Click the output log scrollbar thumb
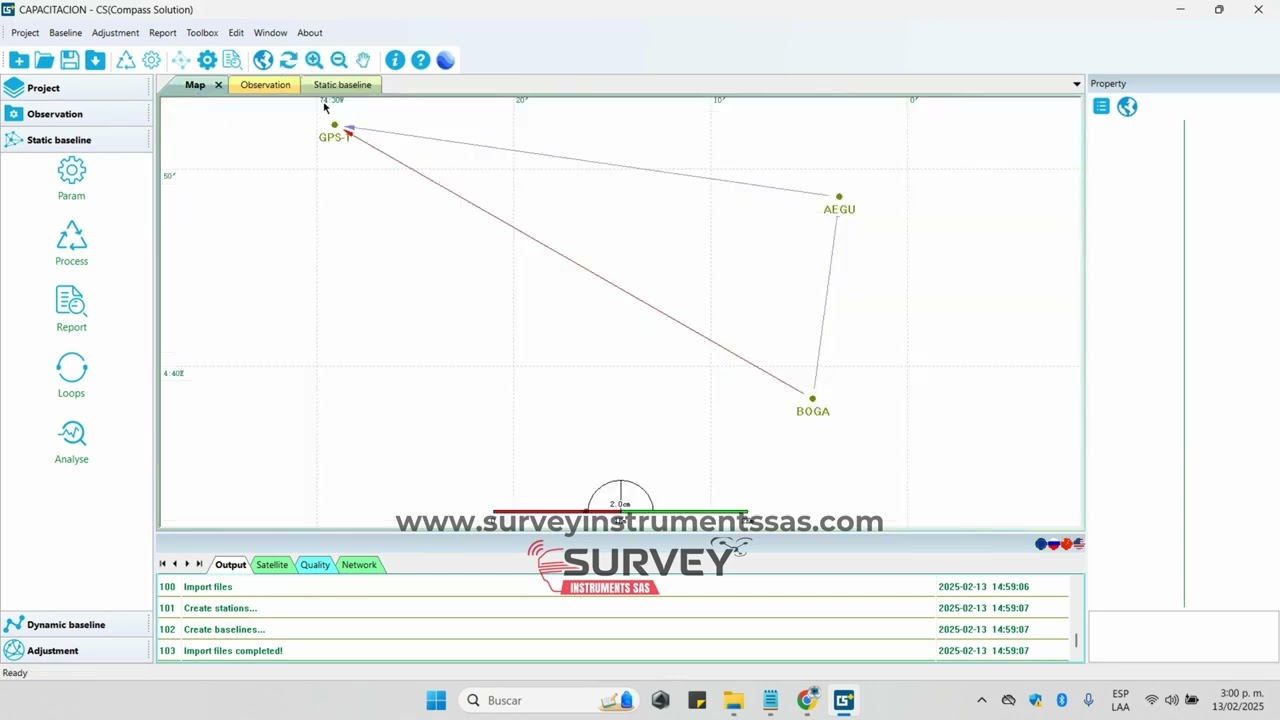This screenshot has width=1280, height=720. click(1076, 640)
